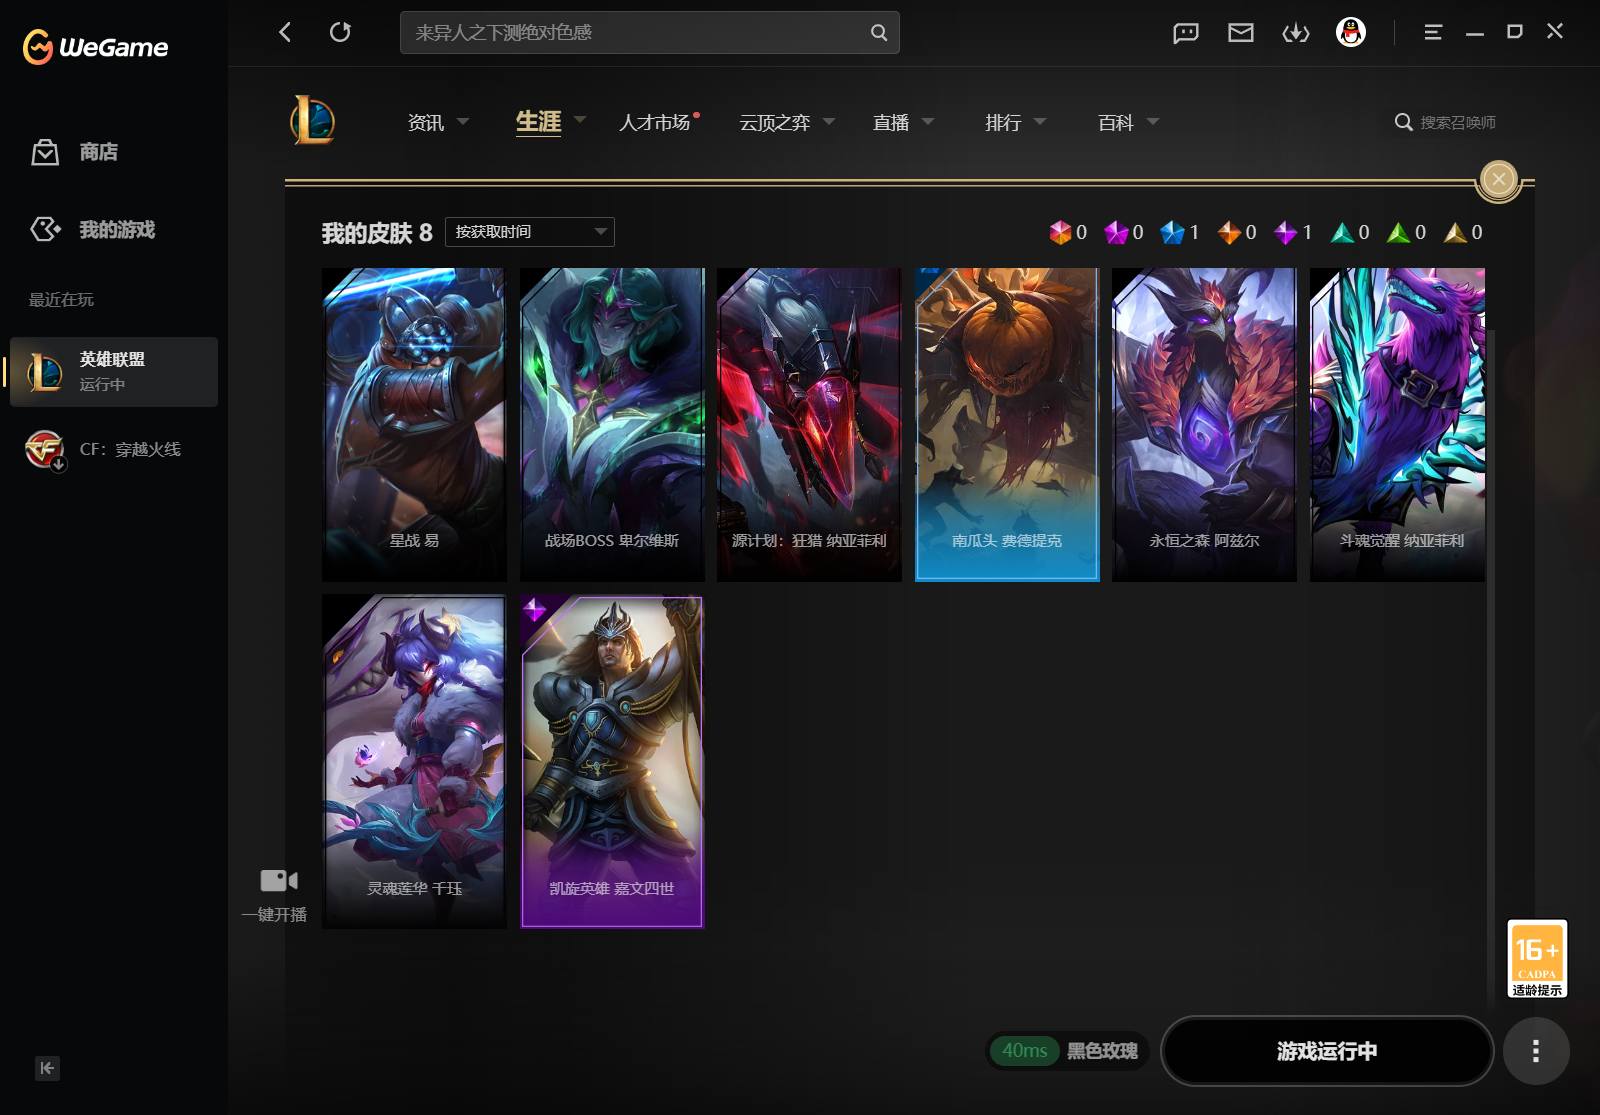
Task: Open the 商店 store icon in sidebar
Action: point(45,152)
